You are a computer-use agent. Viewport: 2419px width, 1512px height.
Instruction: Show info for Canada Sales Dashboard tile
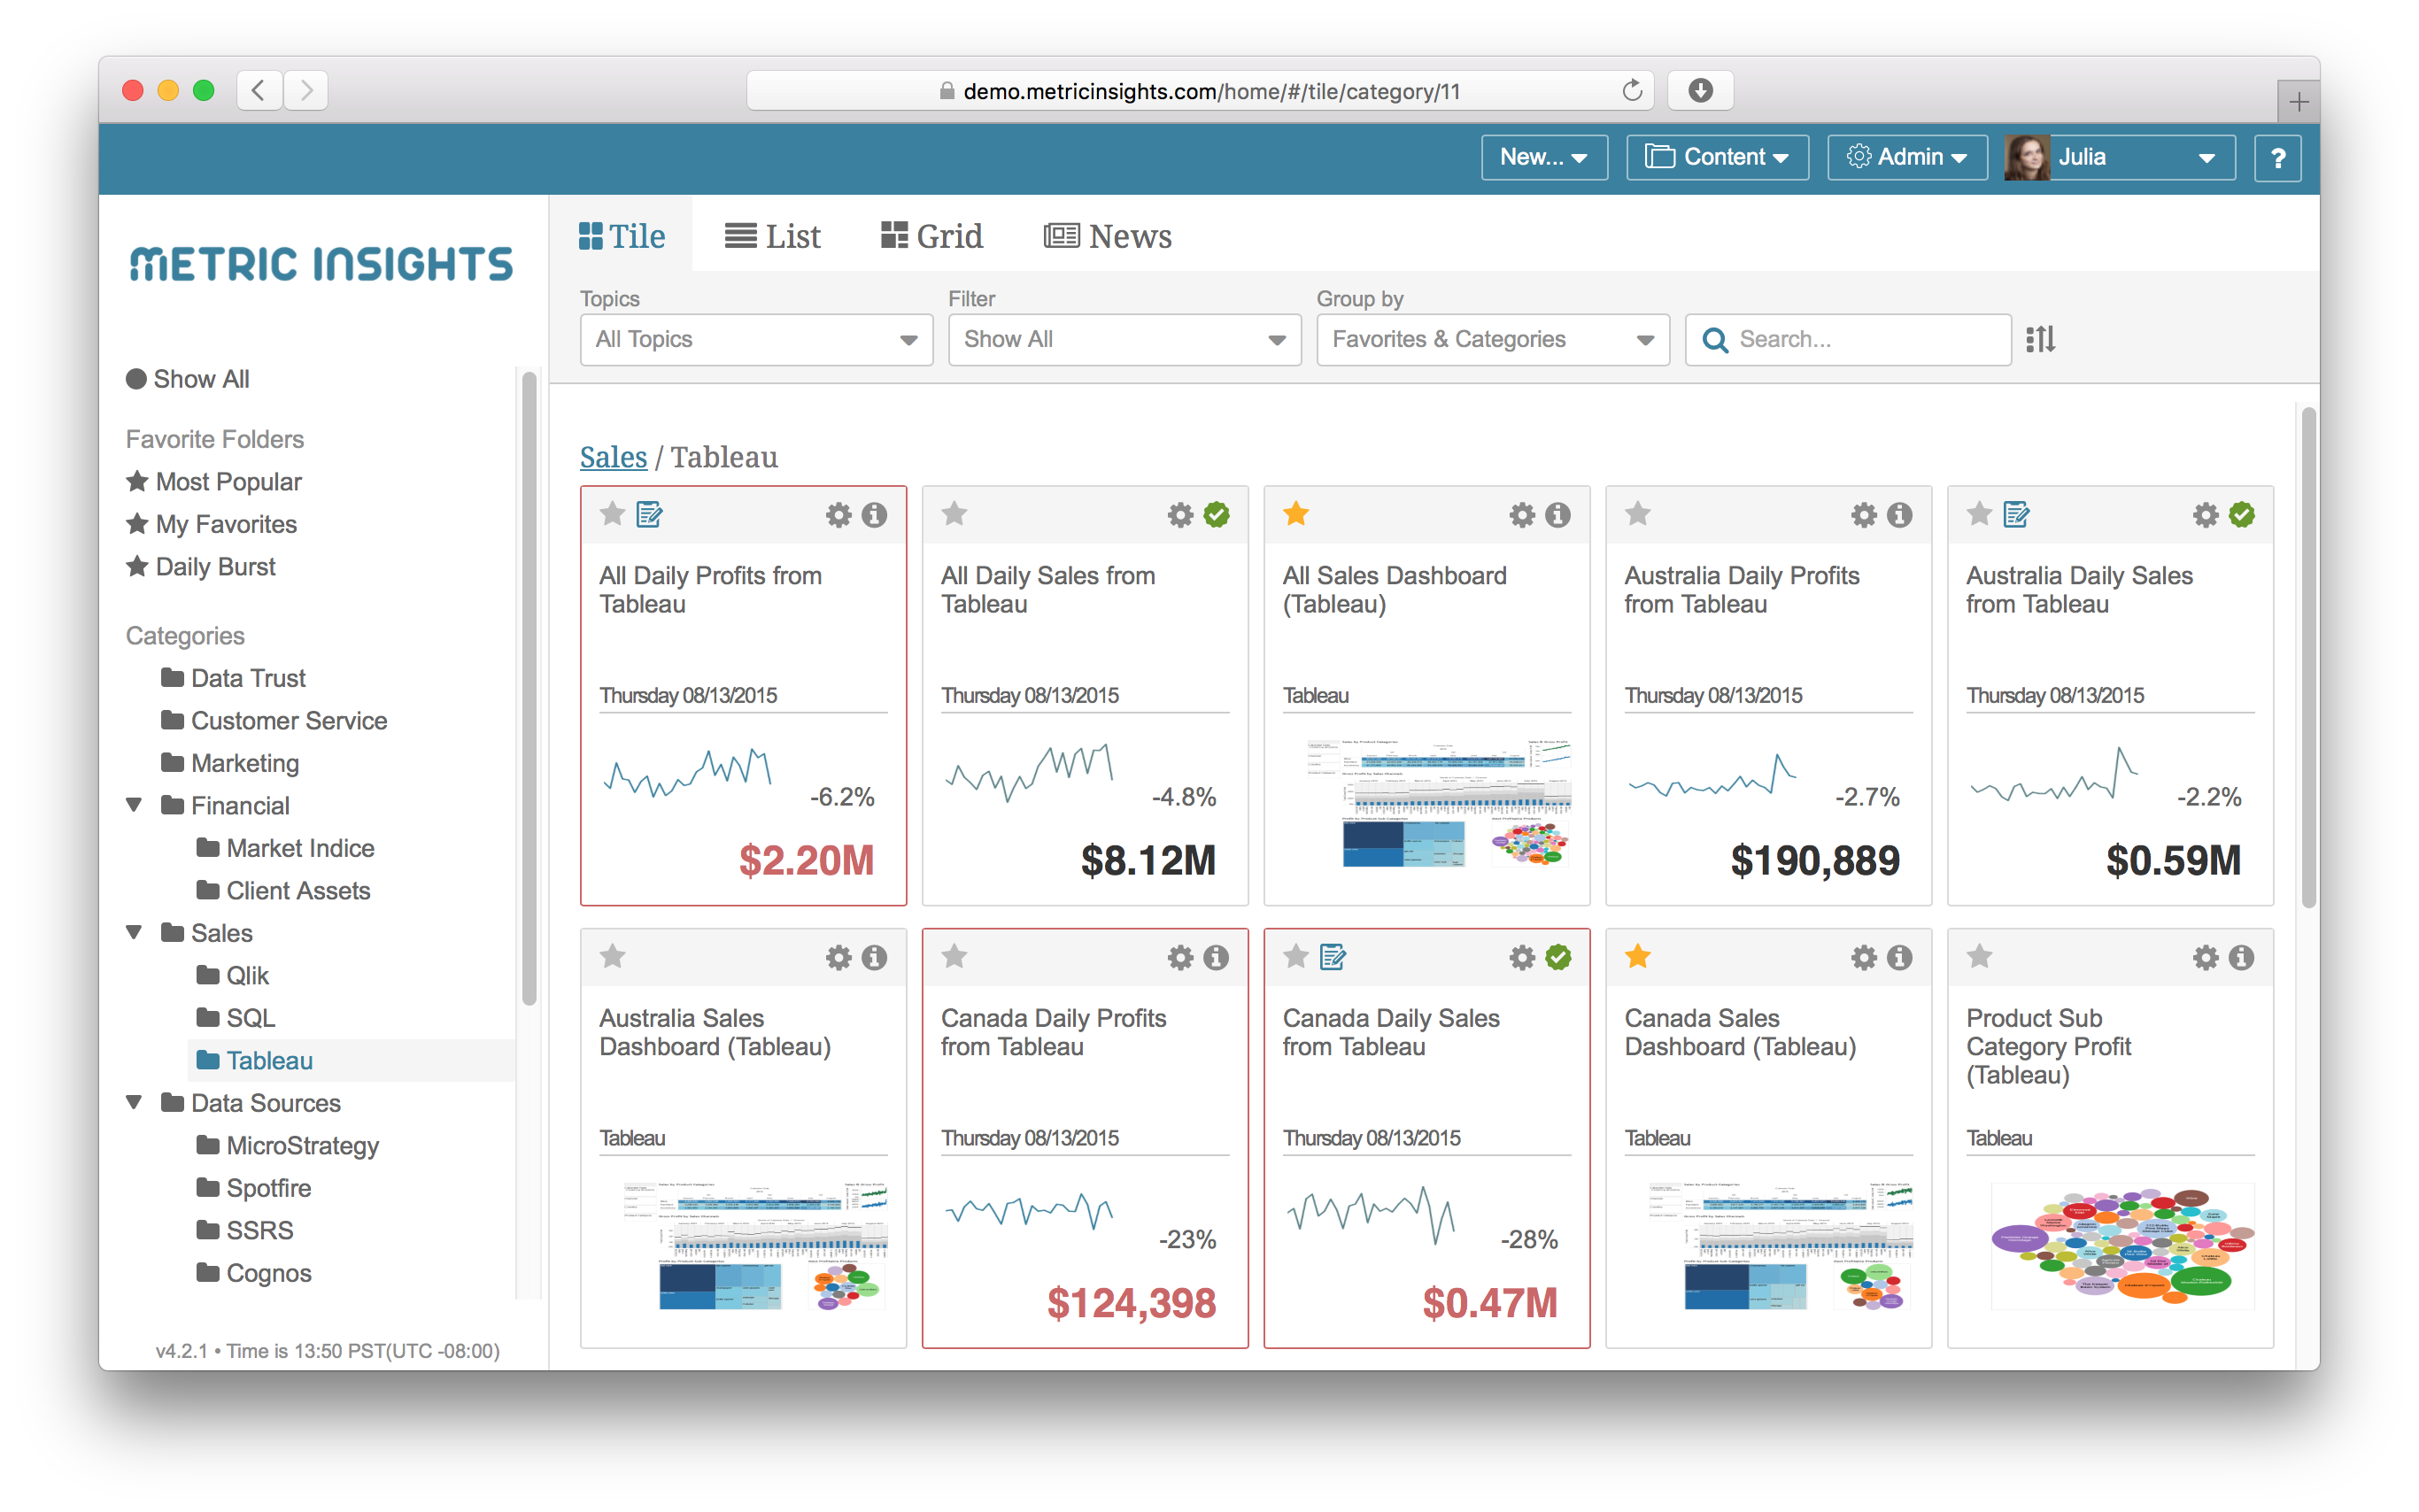point(1900,958)
